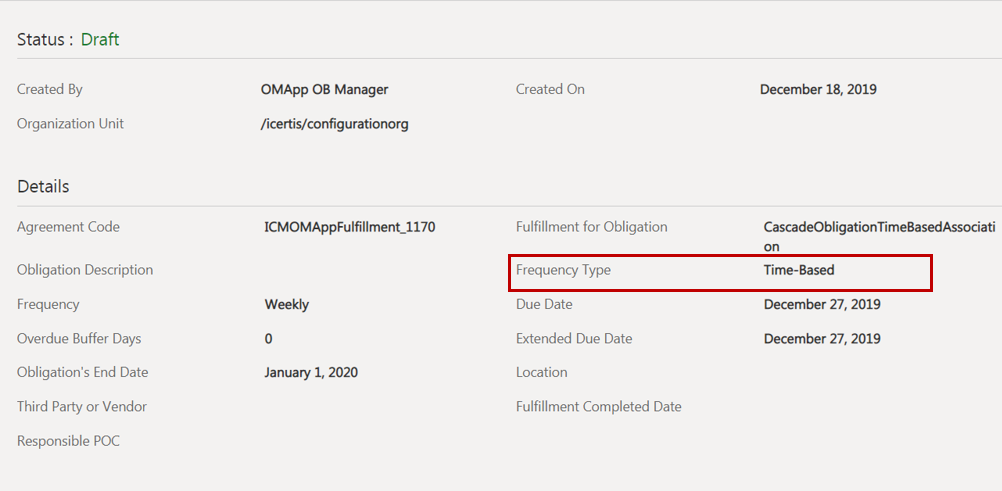Click the Responsible POC label
Viewport: 1002px width, 491px height.
68,441
